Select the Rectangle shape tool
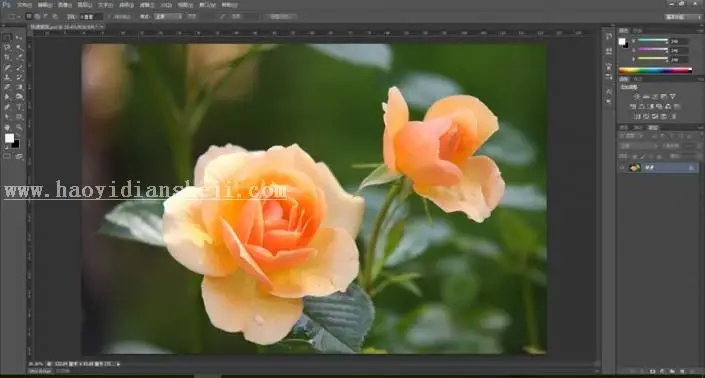Screen dimensions: 705x378 coord(19,117)
